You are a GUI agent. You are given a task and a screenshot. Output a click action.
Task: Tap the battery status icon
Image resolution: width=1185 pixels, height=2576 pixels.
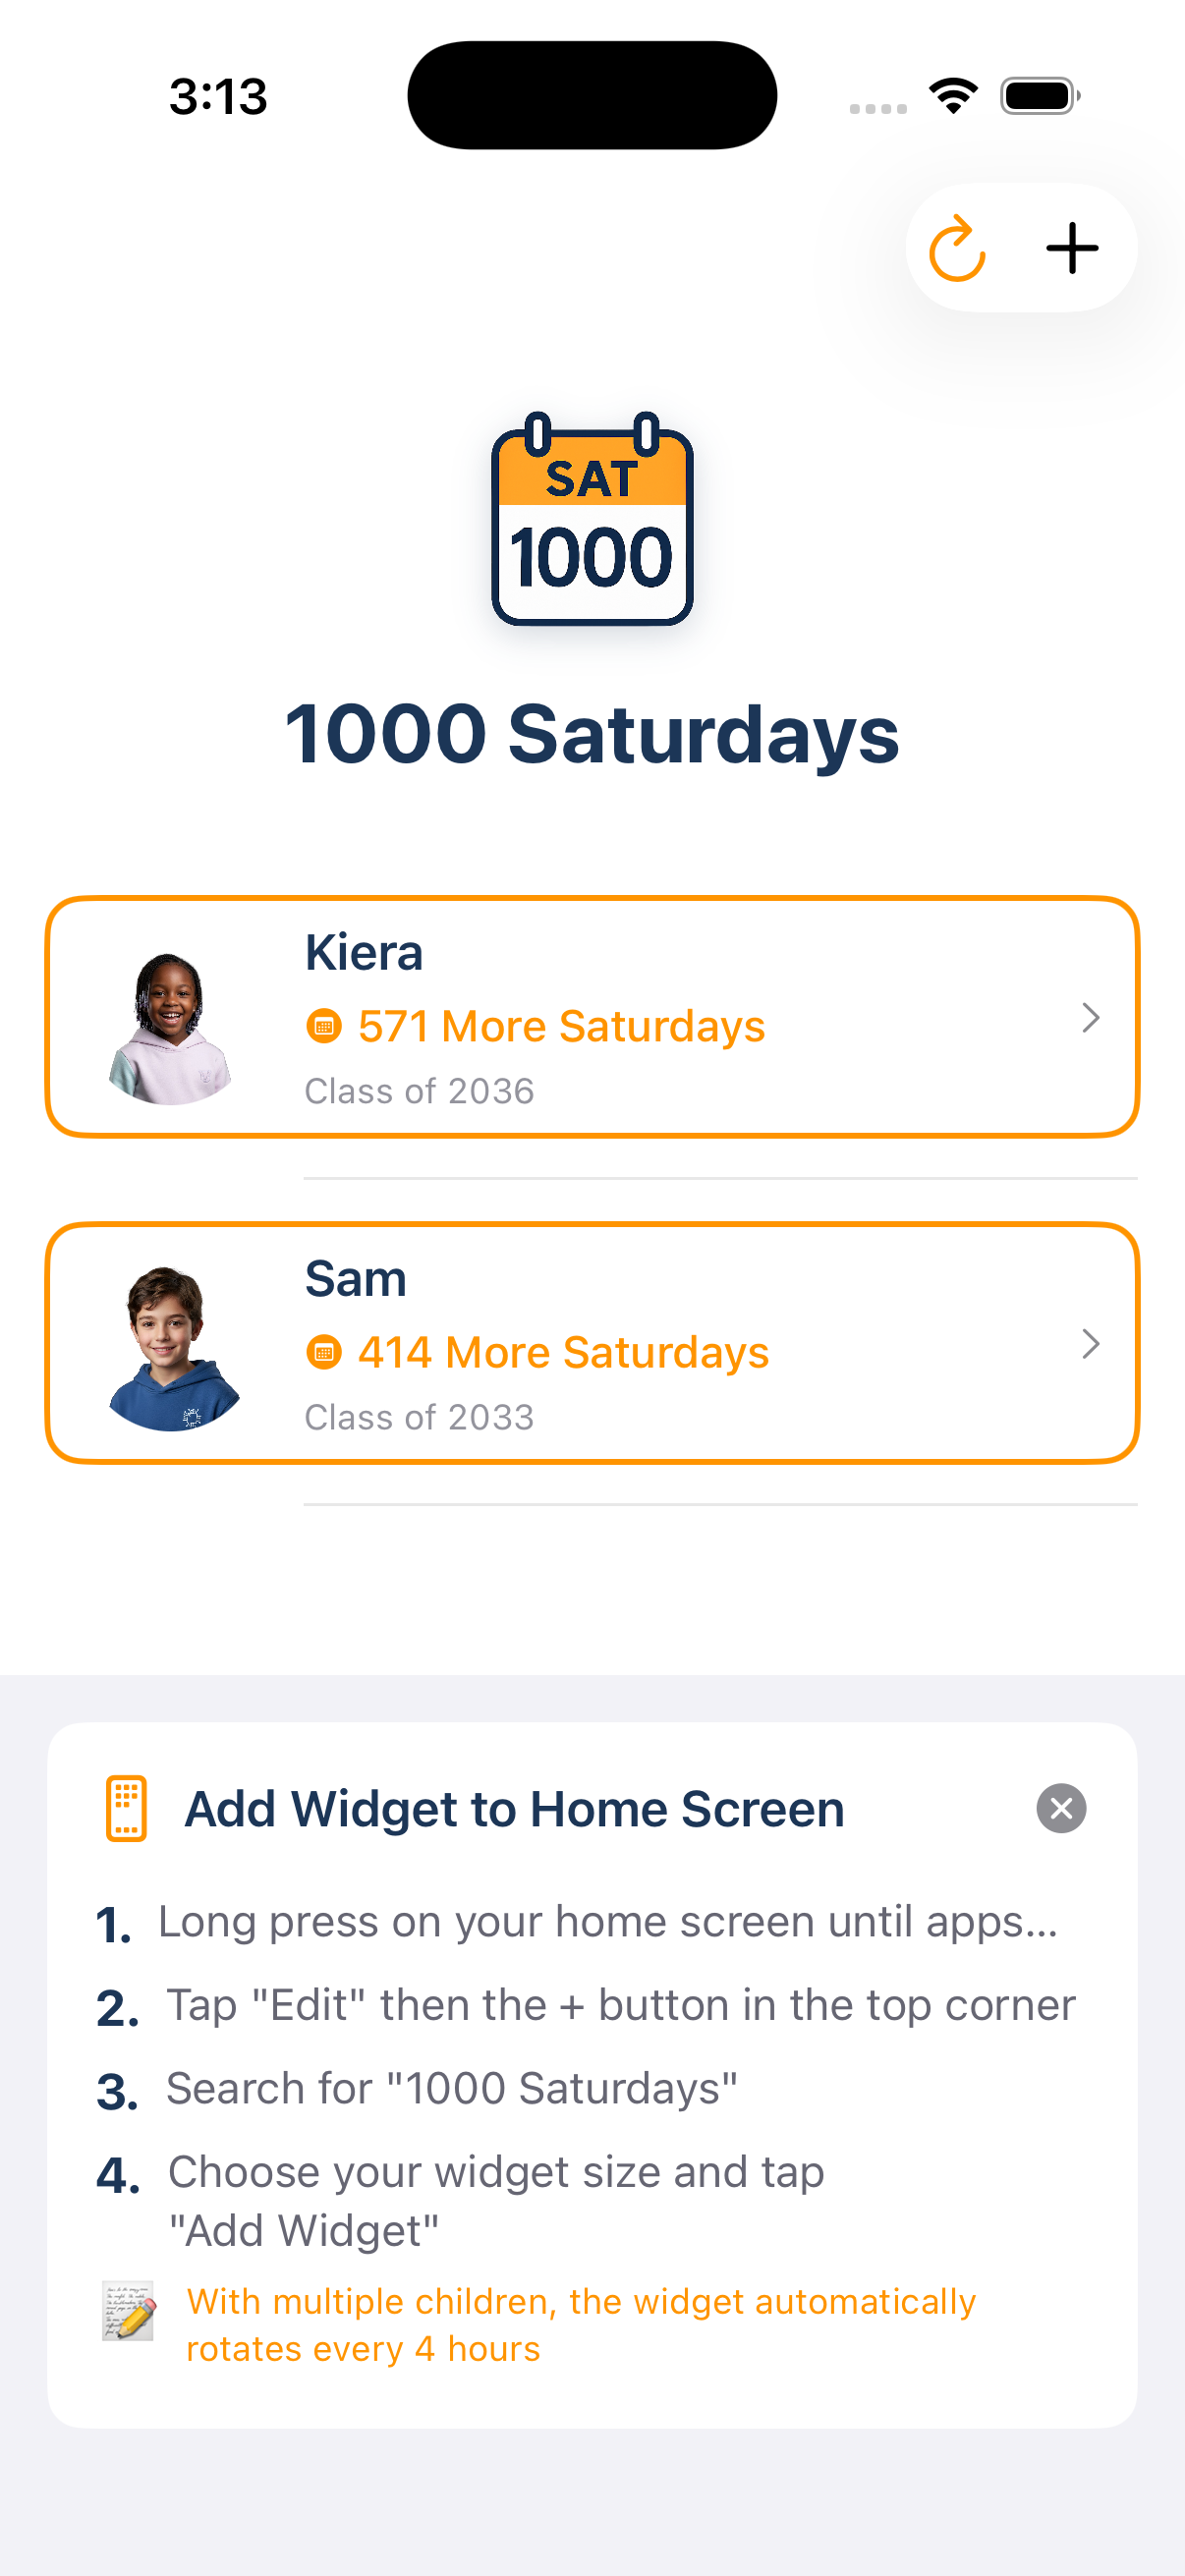1039,96
